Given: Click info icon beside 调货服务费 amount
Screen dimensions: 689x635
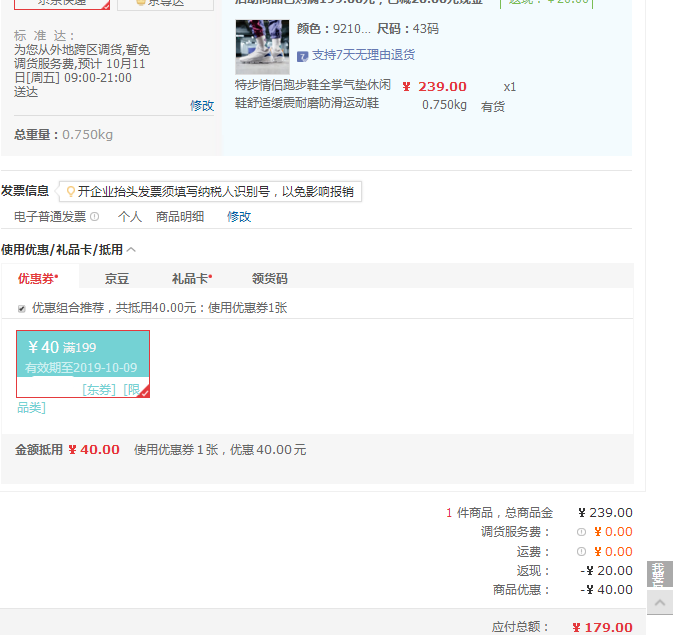Looking at the screenshot, I should [581, 532].
